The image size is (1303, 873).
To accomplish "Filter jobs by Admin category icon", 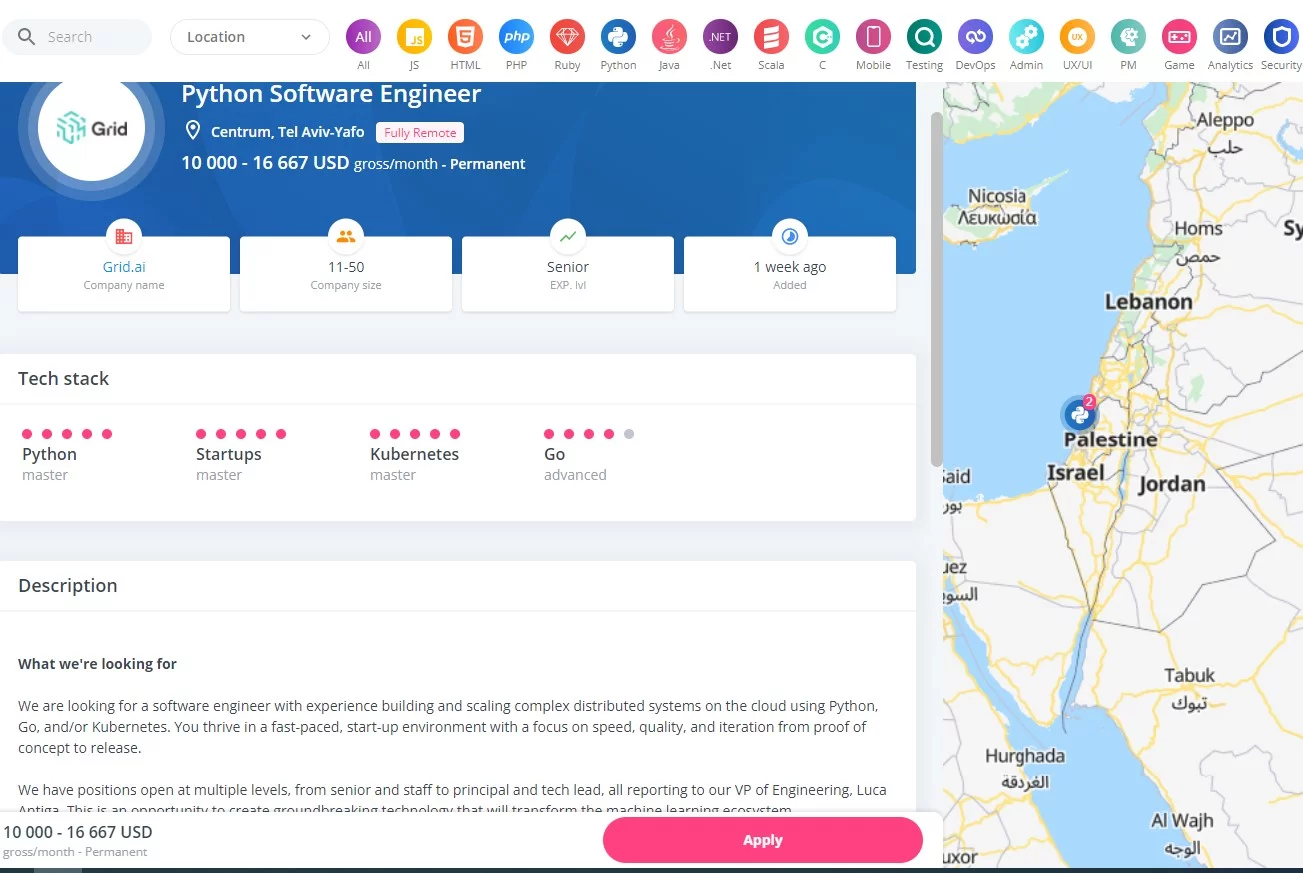I will [1026, 37].
